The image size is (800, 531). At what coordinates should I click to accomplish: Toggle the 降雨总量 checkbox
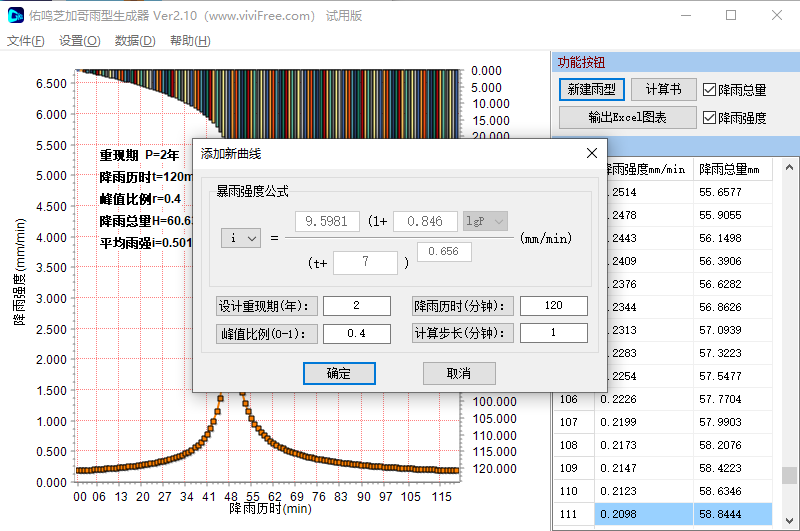(x=709, y=90)
